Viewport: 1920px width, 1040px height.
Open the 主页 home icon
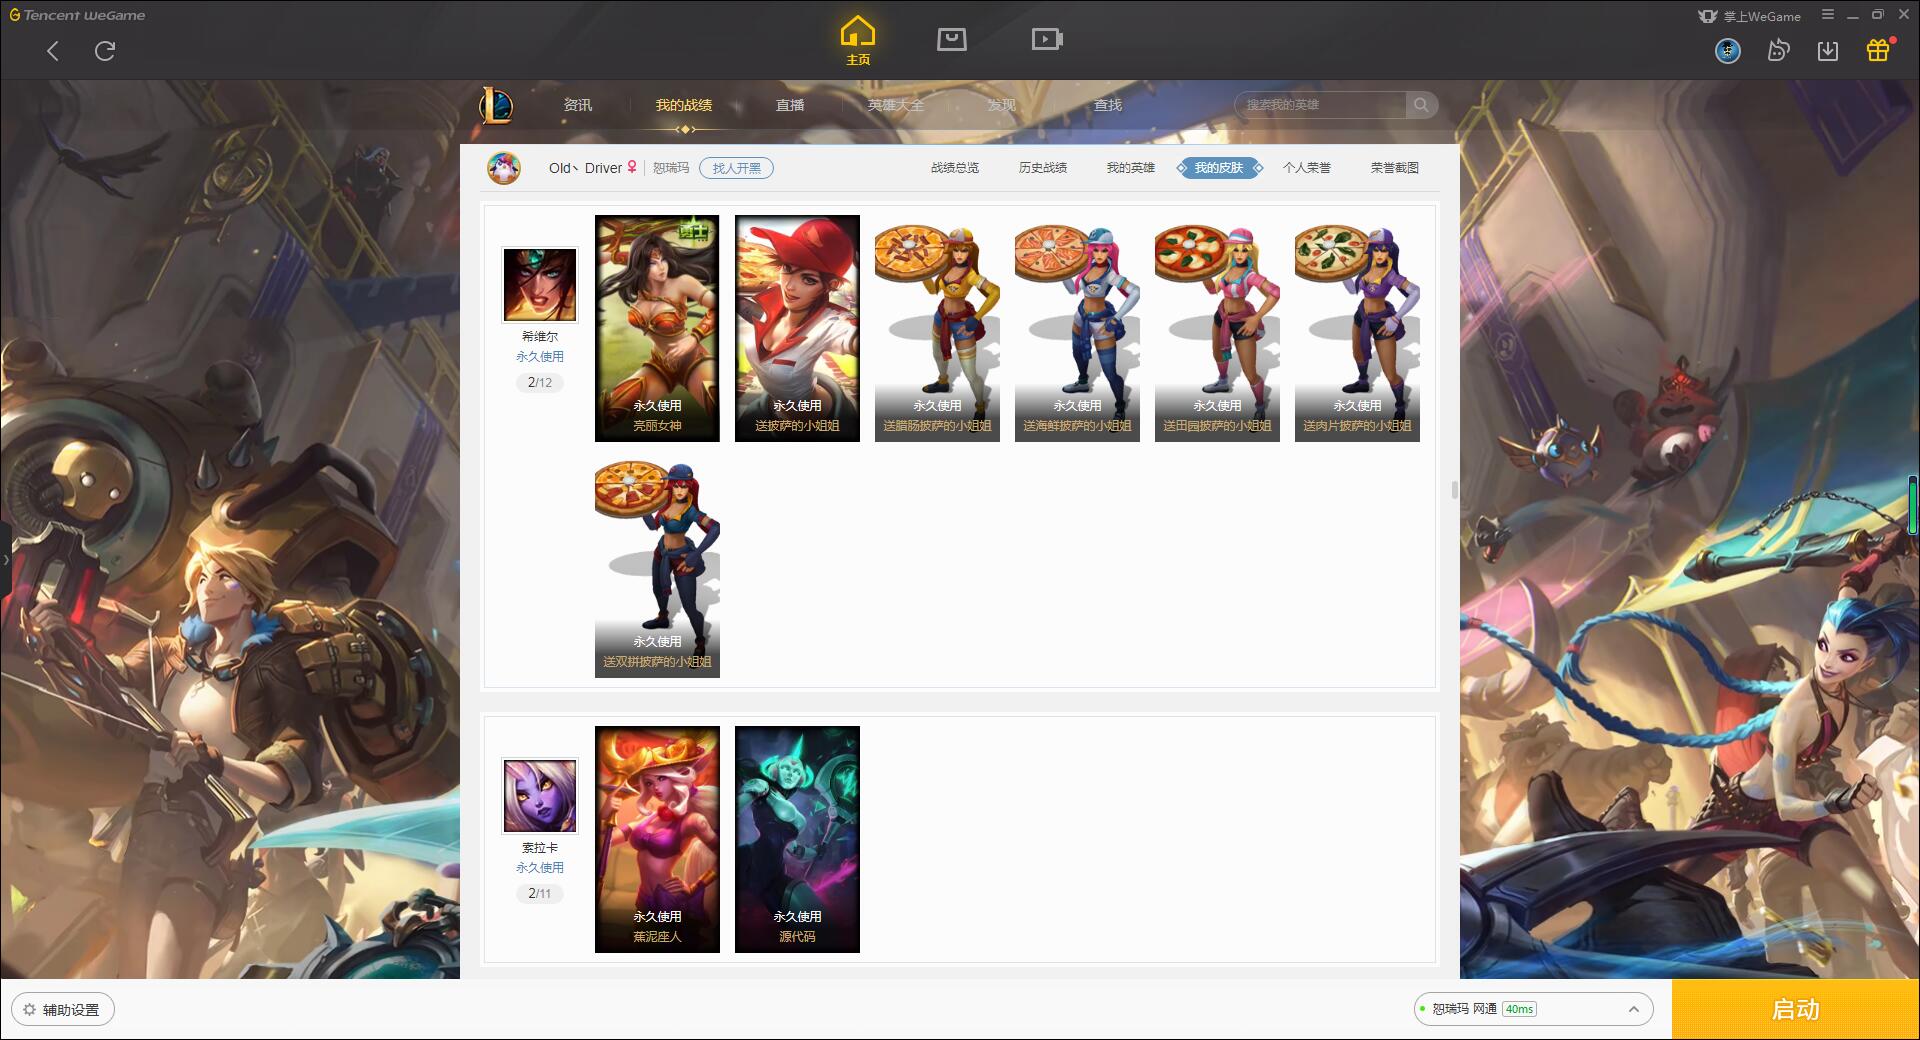(x=857, y=41)
